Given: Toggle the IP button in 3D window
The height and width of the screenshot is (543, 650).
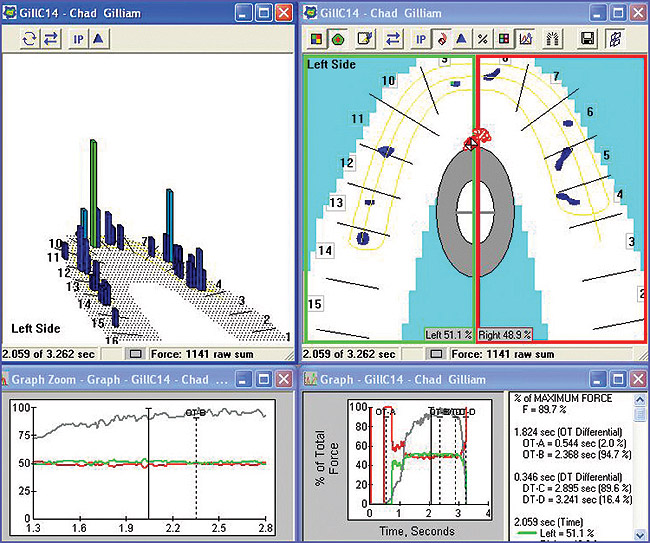Looking at the screenshot, I should pos(78,40).
